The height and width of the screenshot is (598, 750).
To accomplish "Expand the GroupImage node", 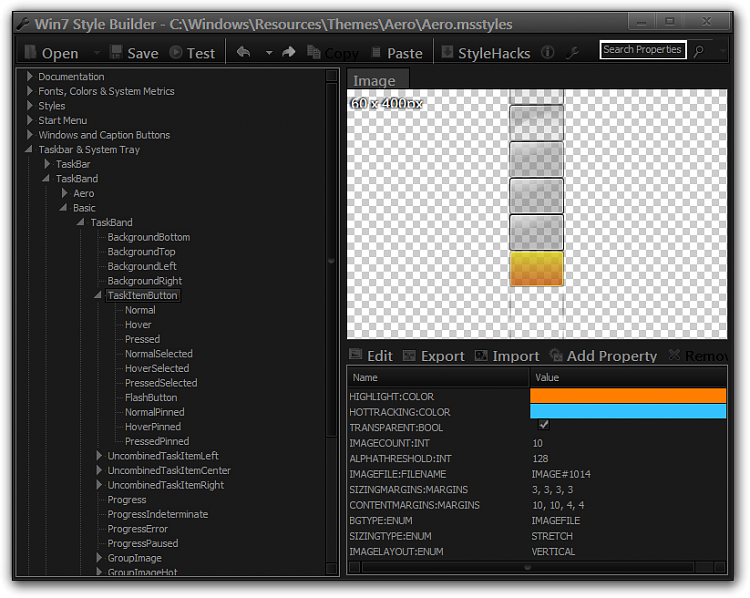I will click(99, 558).
